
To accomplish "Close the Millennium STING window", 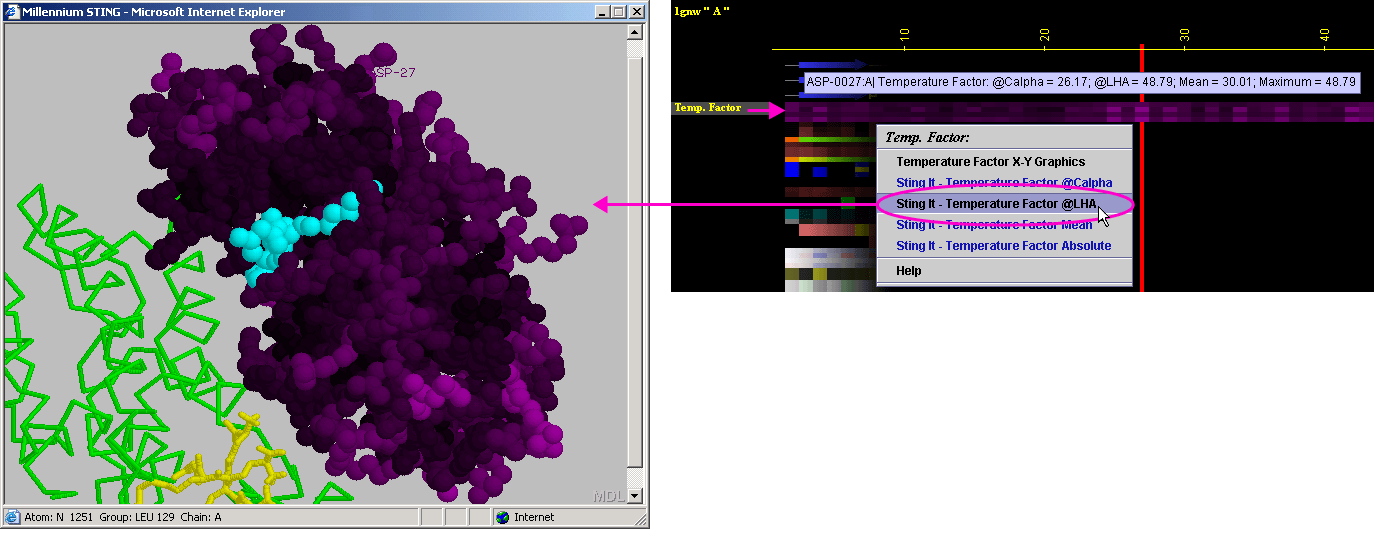I will (637, 12).
